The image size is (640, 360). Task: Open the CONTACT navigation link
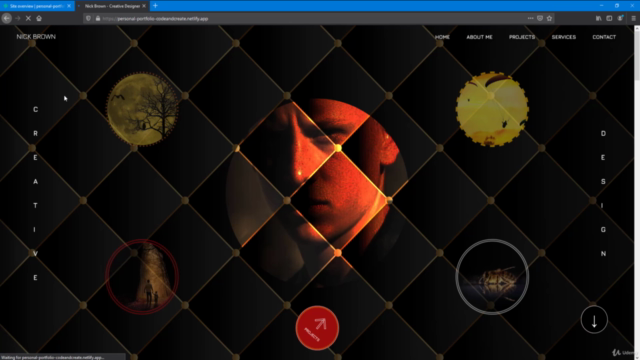point(604,37)
